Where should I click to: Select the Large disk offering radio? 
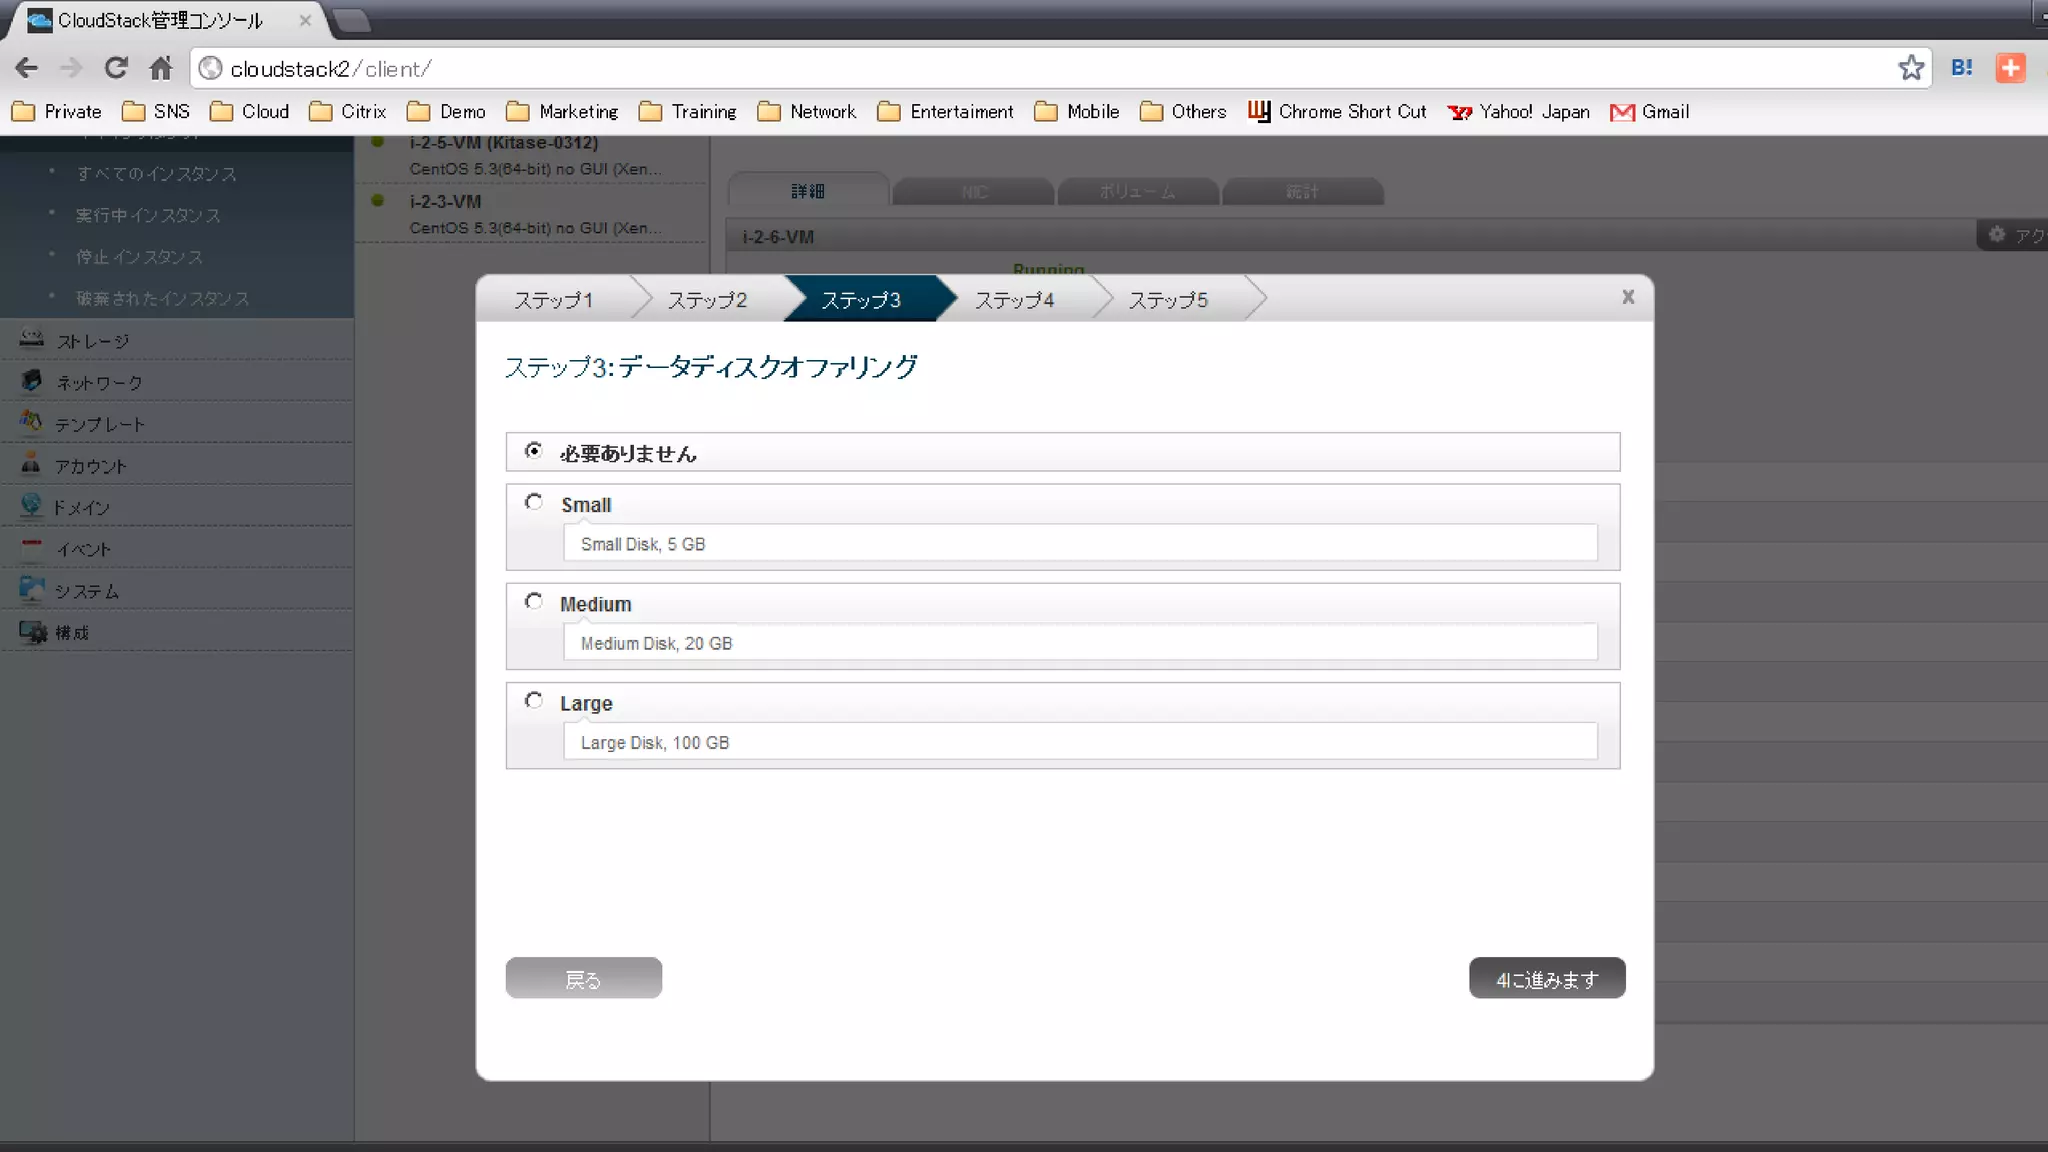534,700
